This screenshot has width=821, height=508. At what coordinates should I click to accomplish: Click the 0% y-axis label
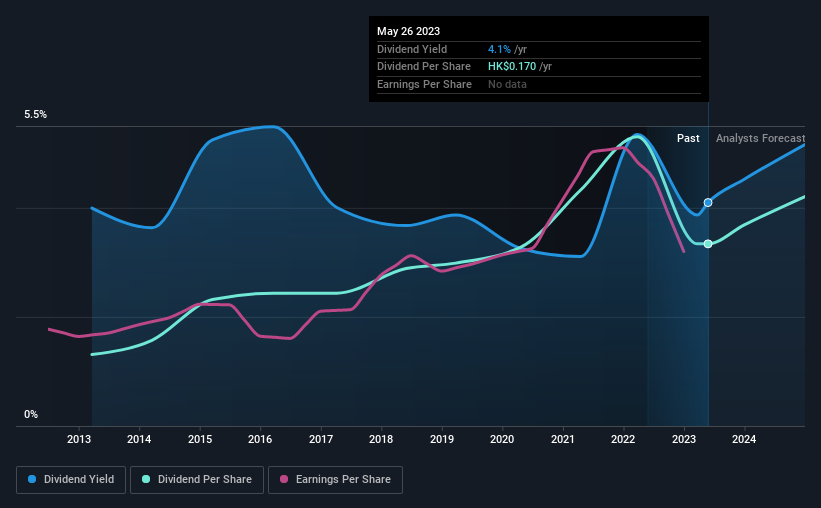(x=31, y=415)
